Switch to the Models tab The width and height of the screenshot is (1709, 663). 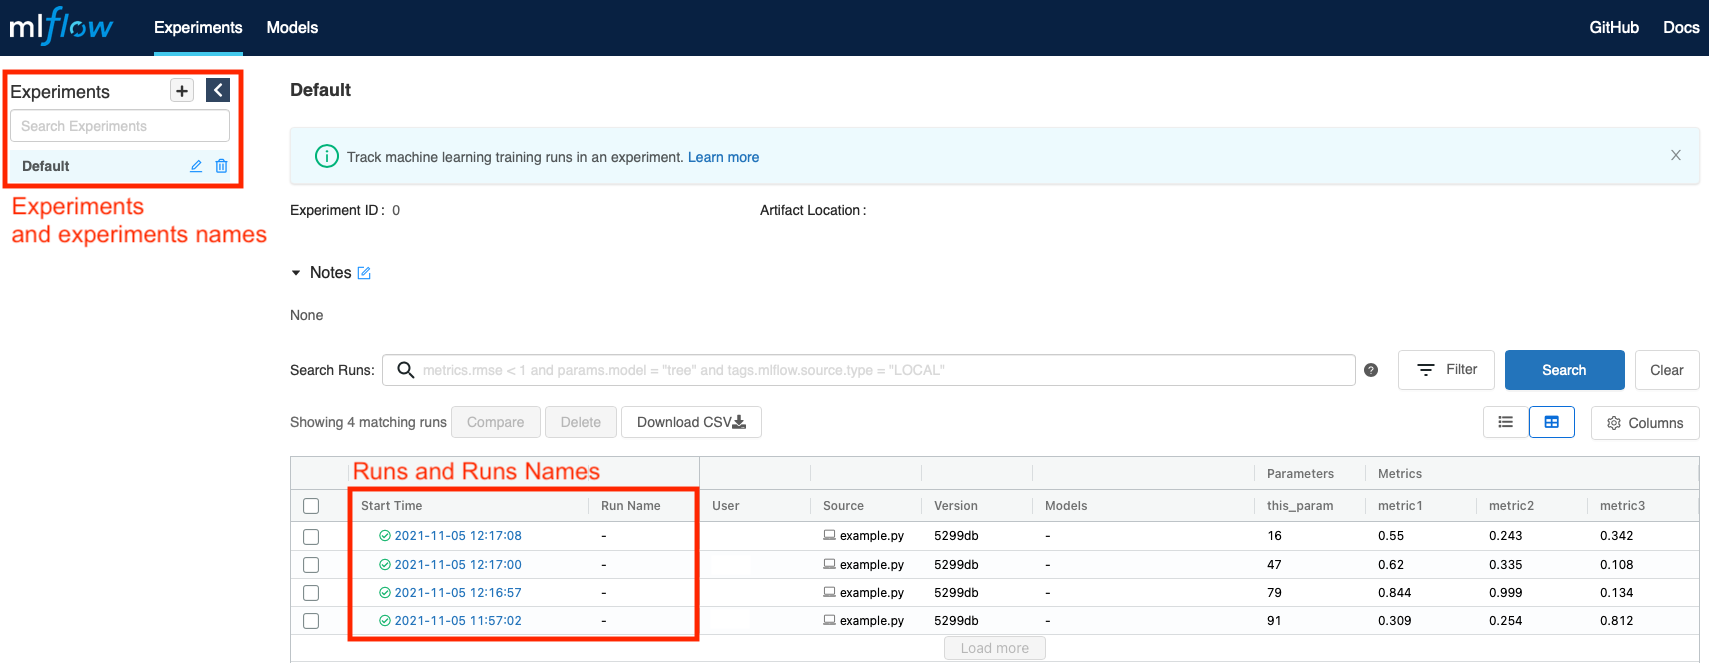tap(292, 28)
